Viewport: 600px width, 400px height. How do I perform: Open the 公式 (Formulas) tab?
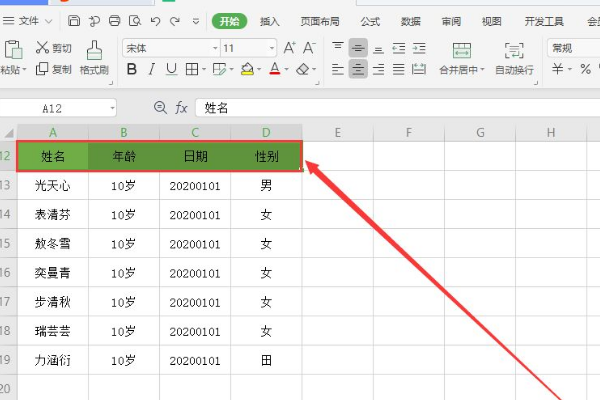(x=370, y=20)
